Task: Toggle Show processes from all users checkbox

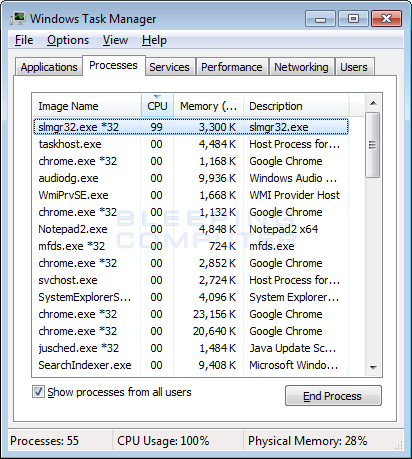Action: point(38,392)
